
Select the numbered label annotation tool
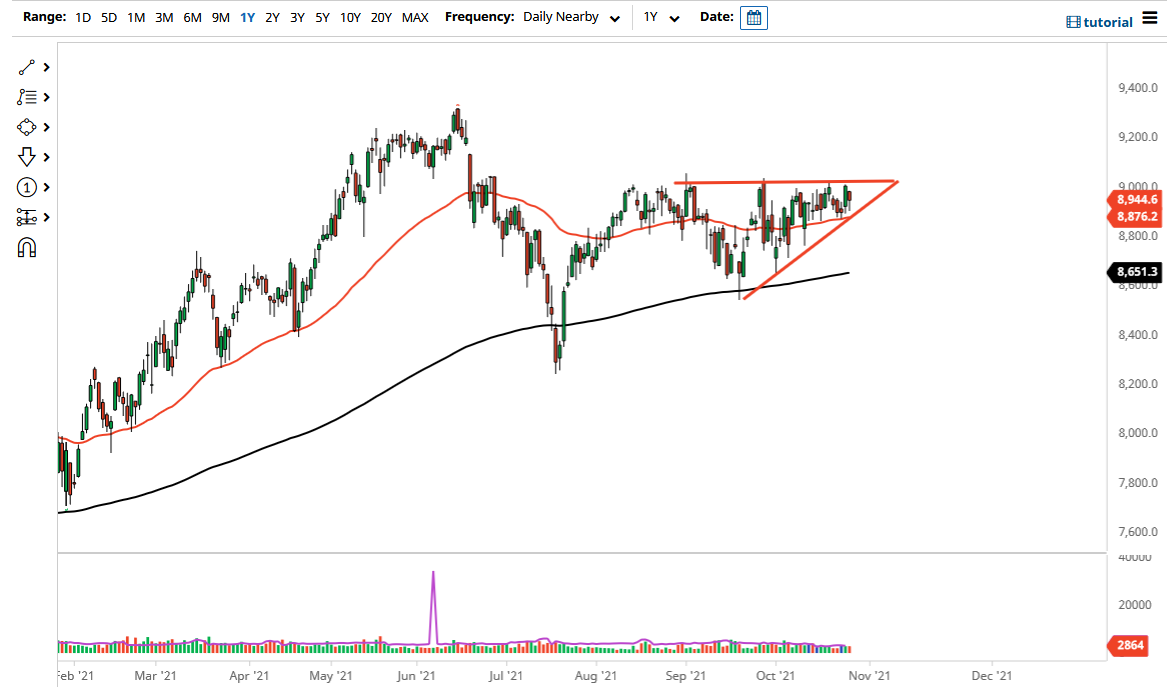pyautogui.click(x=26, y=187)
